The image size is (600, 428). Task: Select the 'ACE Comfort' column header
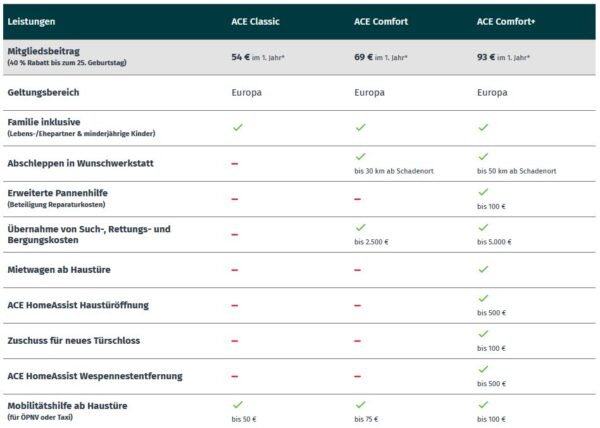[381, 22]
